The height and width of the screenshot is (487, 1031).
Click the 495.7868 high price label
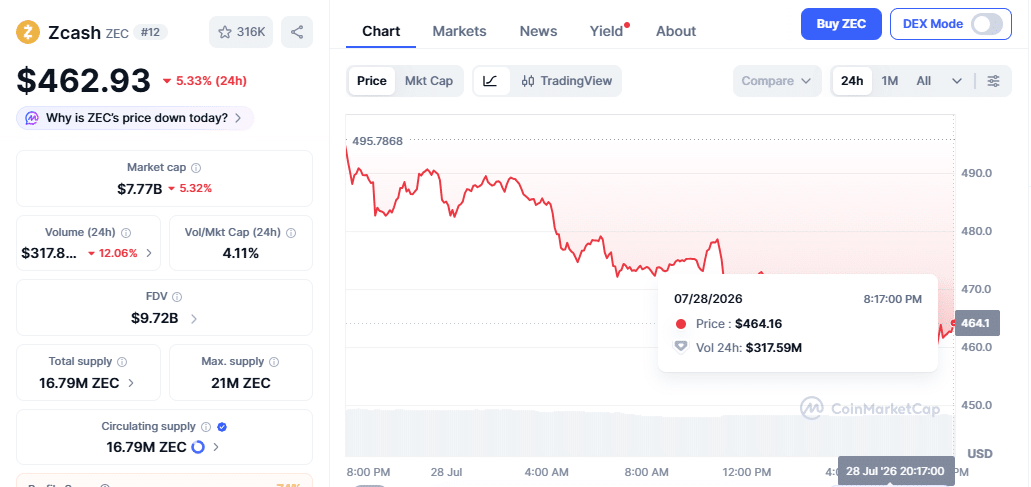click(377, 141)
